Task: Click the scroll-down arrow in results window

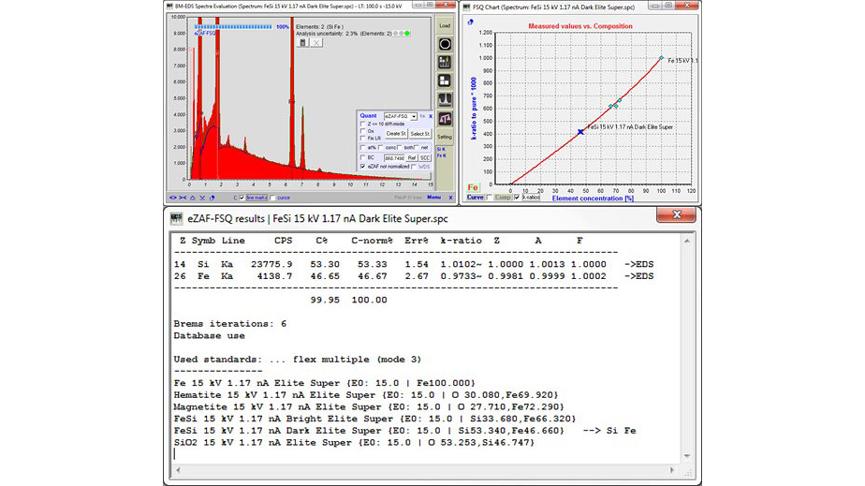Action: pyautogui.click(x=687, y=456)
